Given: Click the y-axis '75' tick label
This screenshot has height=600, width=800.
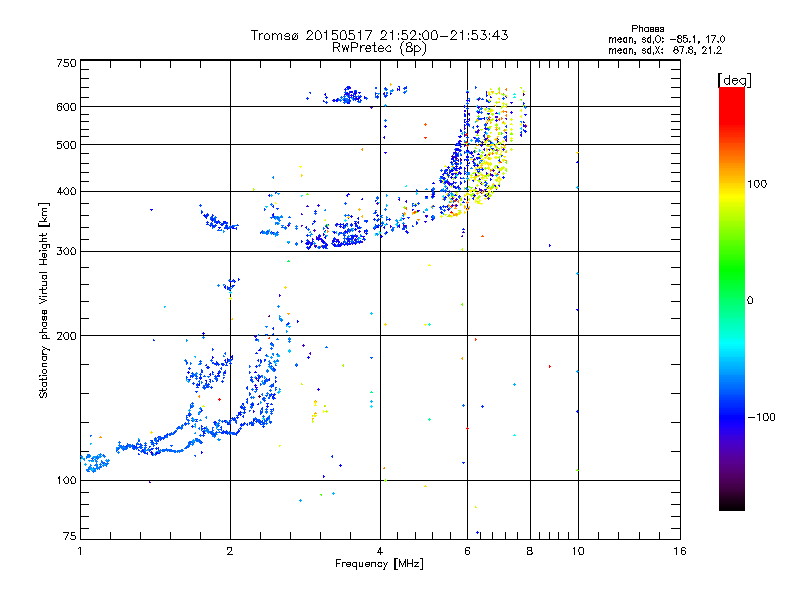Looking at the screenshot, I should click(x=70, y=536).
